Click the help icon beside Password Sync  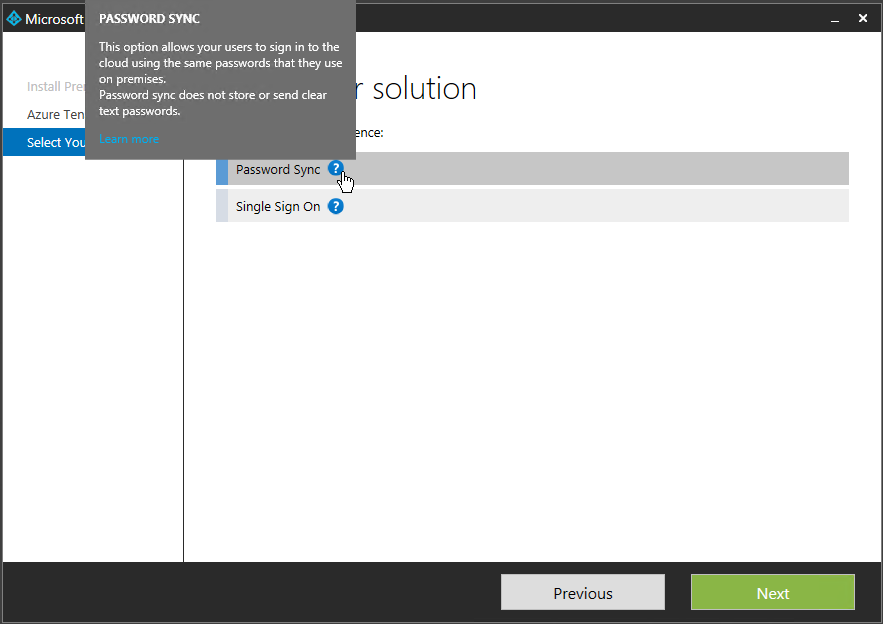tap(335, 169)
